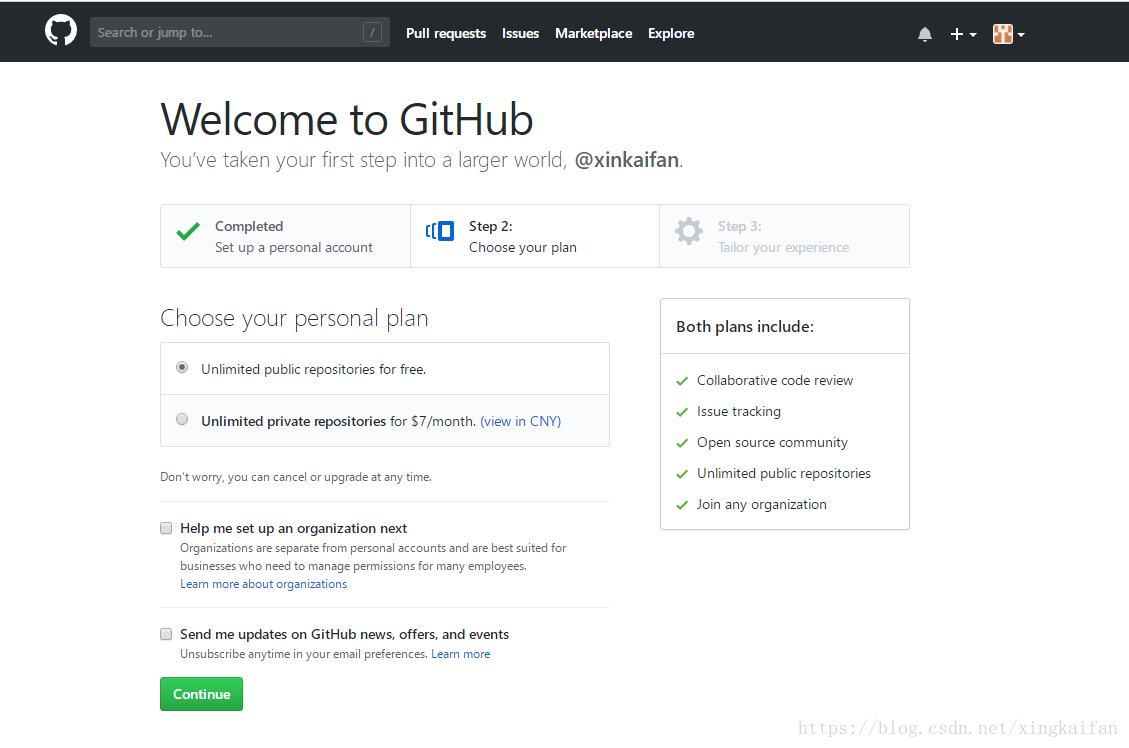The image size is (1129, 748).
Task: Open notifications via the bell icon
Action: pyautogui.click(x=924, y=33)
